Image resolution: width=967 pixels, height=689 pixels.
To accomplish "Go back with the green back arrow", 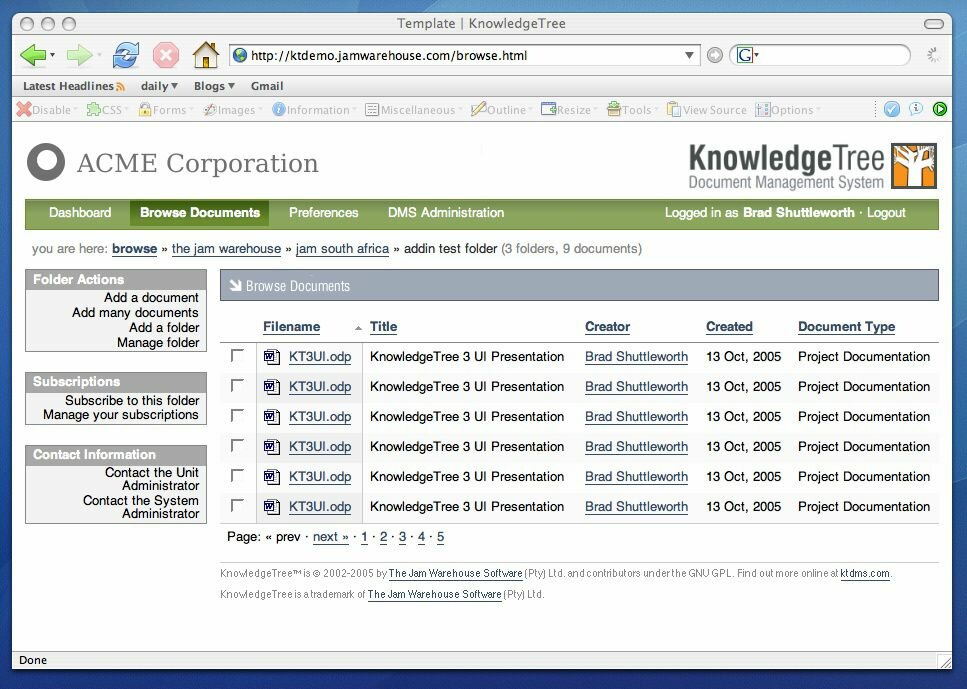I will (33, 55).
